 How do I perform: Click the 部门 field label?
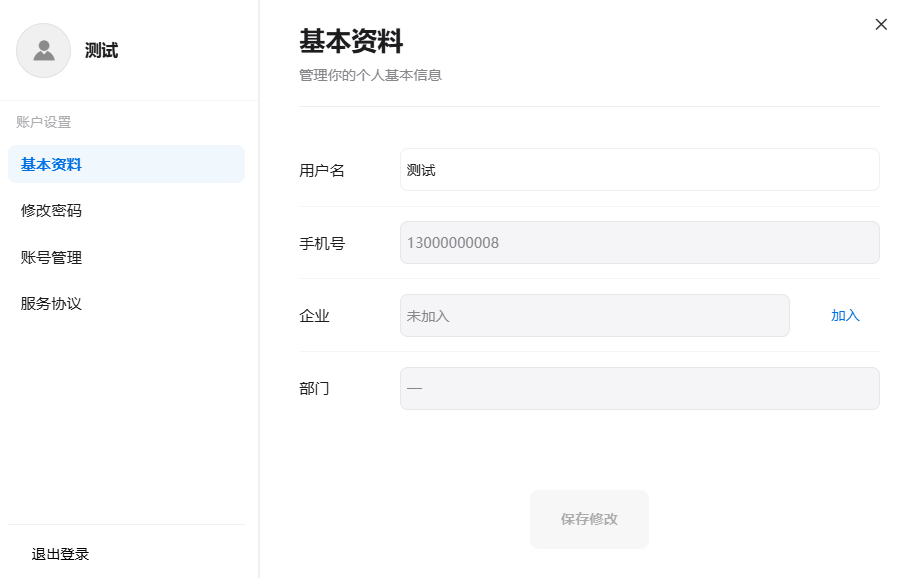pos(314,389)
